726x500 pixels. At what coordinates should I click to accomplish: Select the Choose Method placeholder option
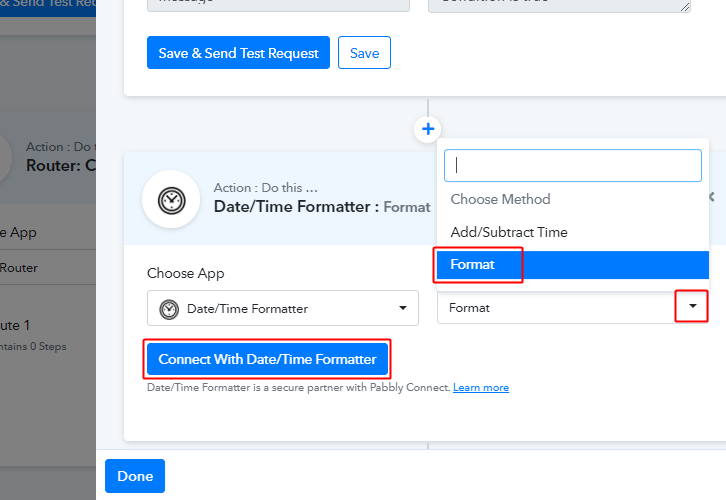point(573,199)
